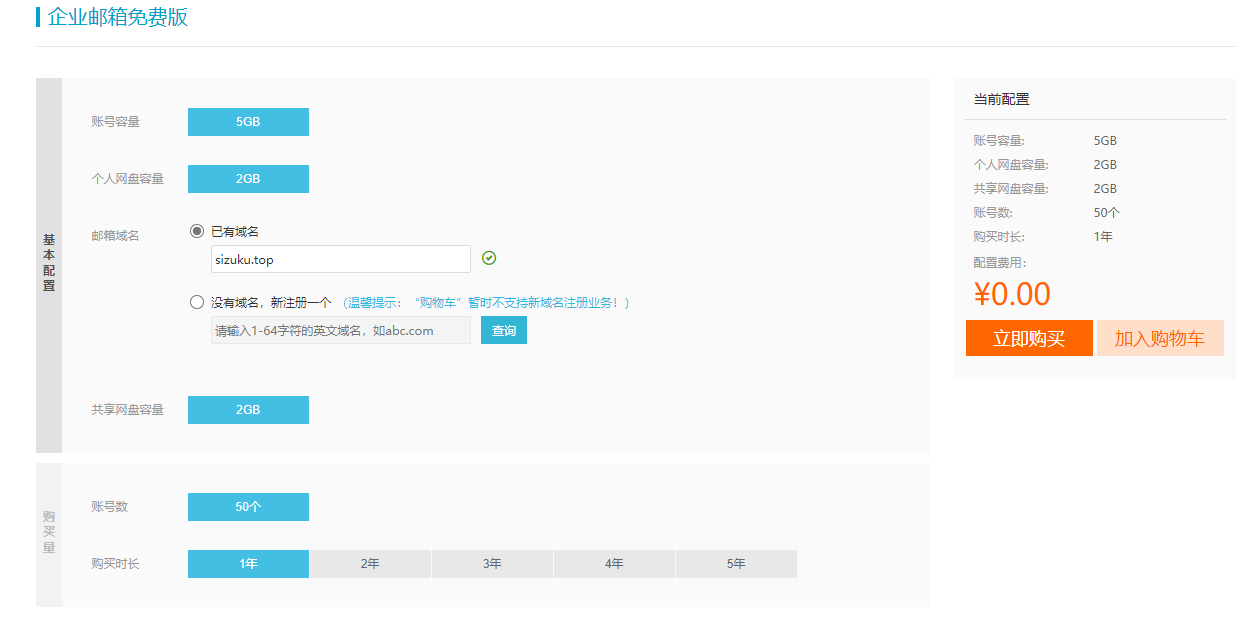Click the 50个 value in summary panel
Screen dimensions: 1249x632
click(1107, 213)
